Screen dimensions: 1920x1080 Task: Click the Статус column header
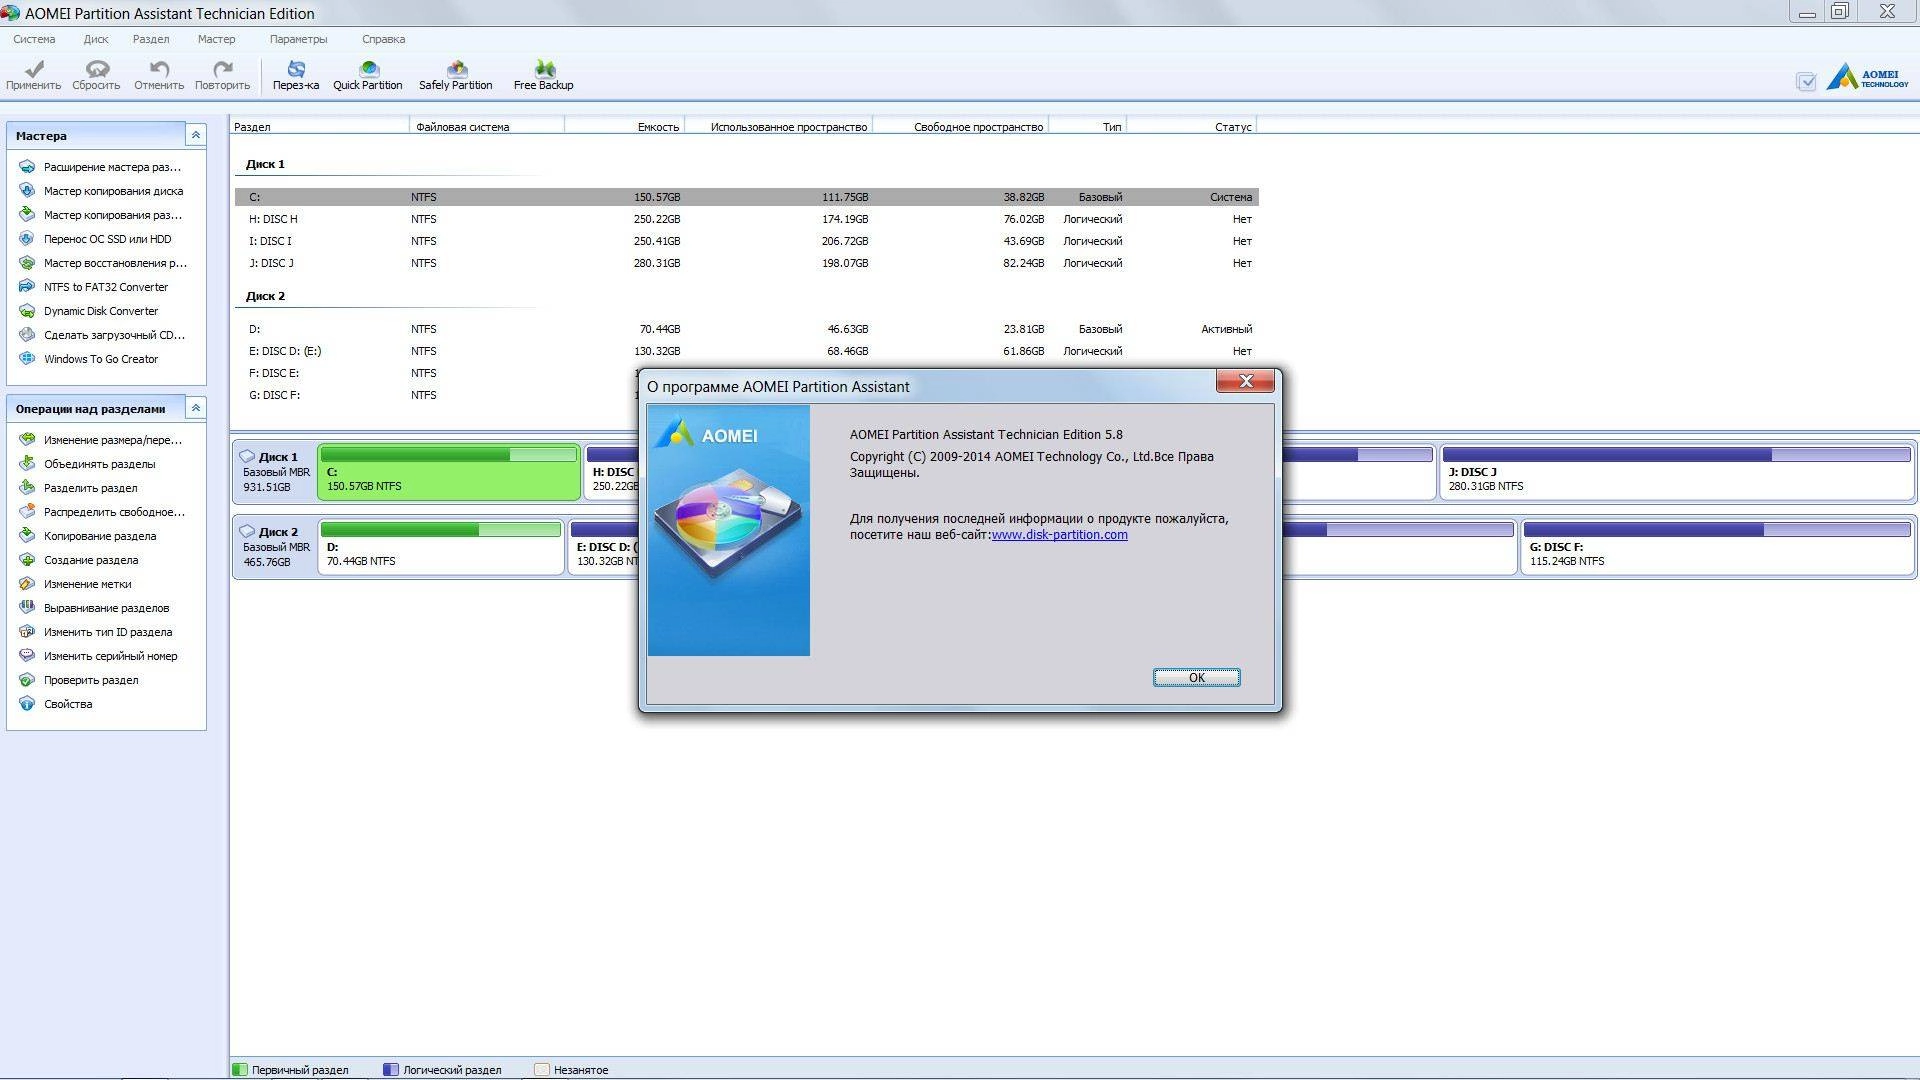1191,126
